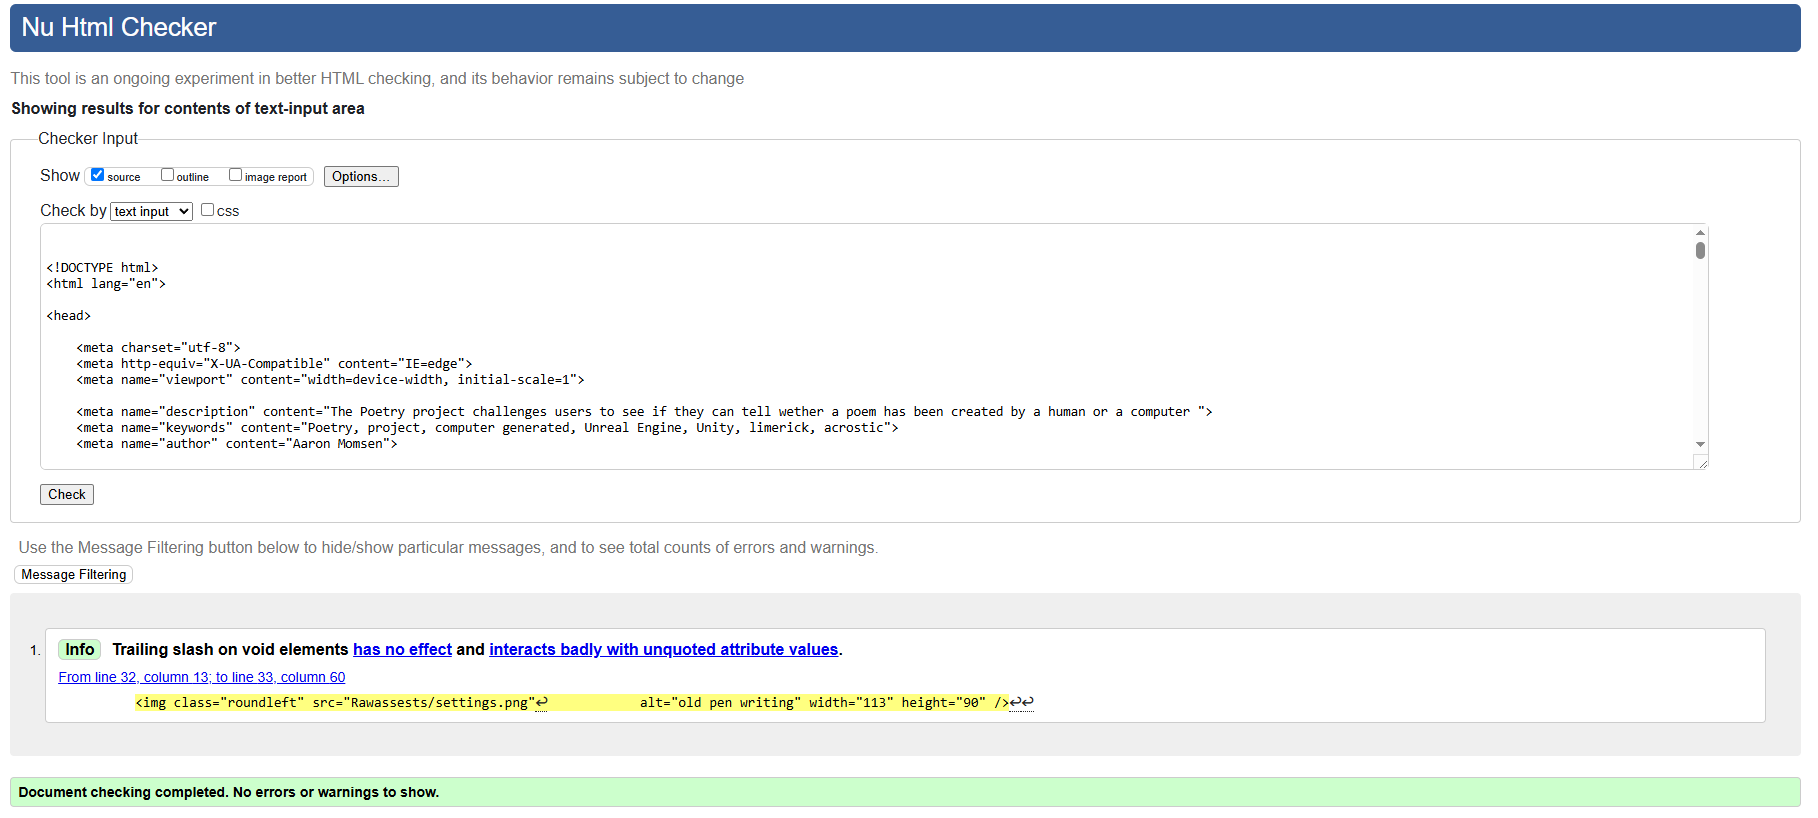Enable the outline checkbox
The image size is (1818, 818).
coord(168,175)
